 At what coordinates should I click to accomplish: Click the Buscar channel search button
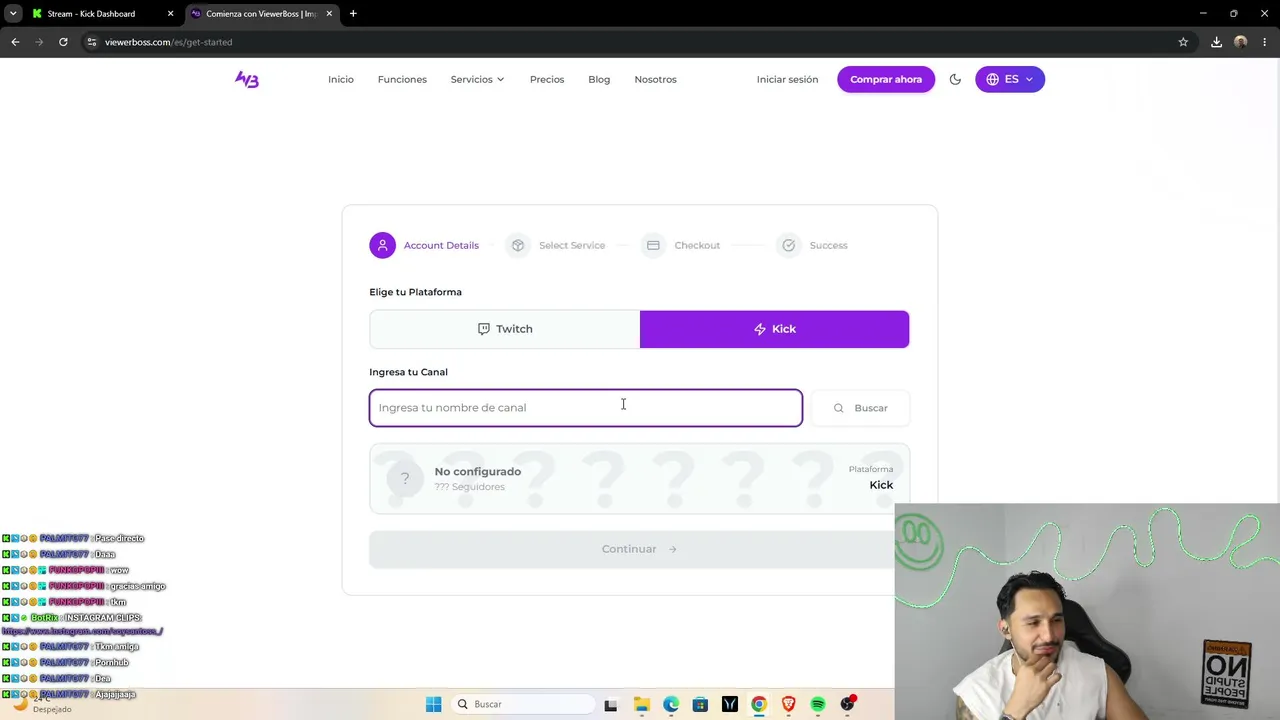pyautogui.click(x=860, y=408)
